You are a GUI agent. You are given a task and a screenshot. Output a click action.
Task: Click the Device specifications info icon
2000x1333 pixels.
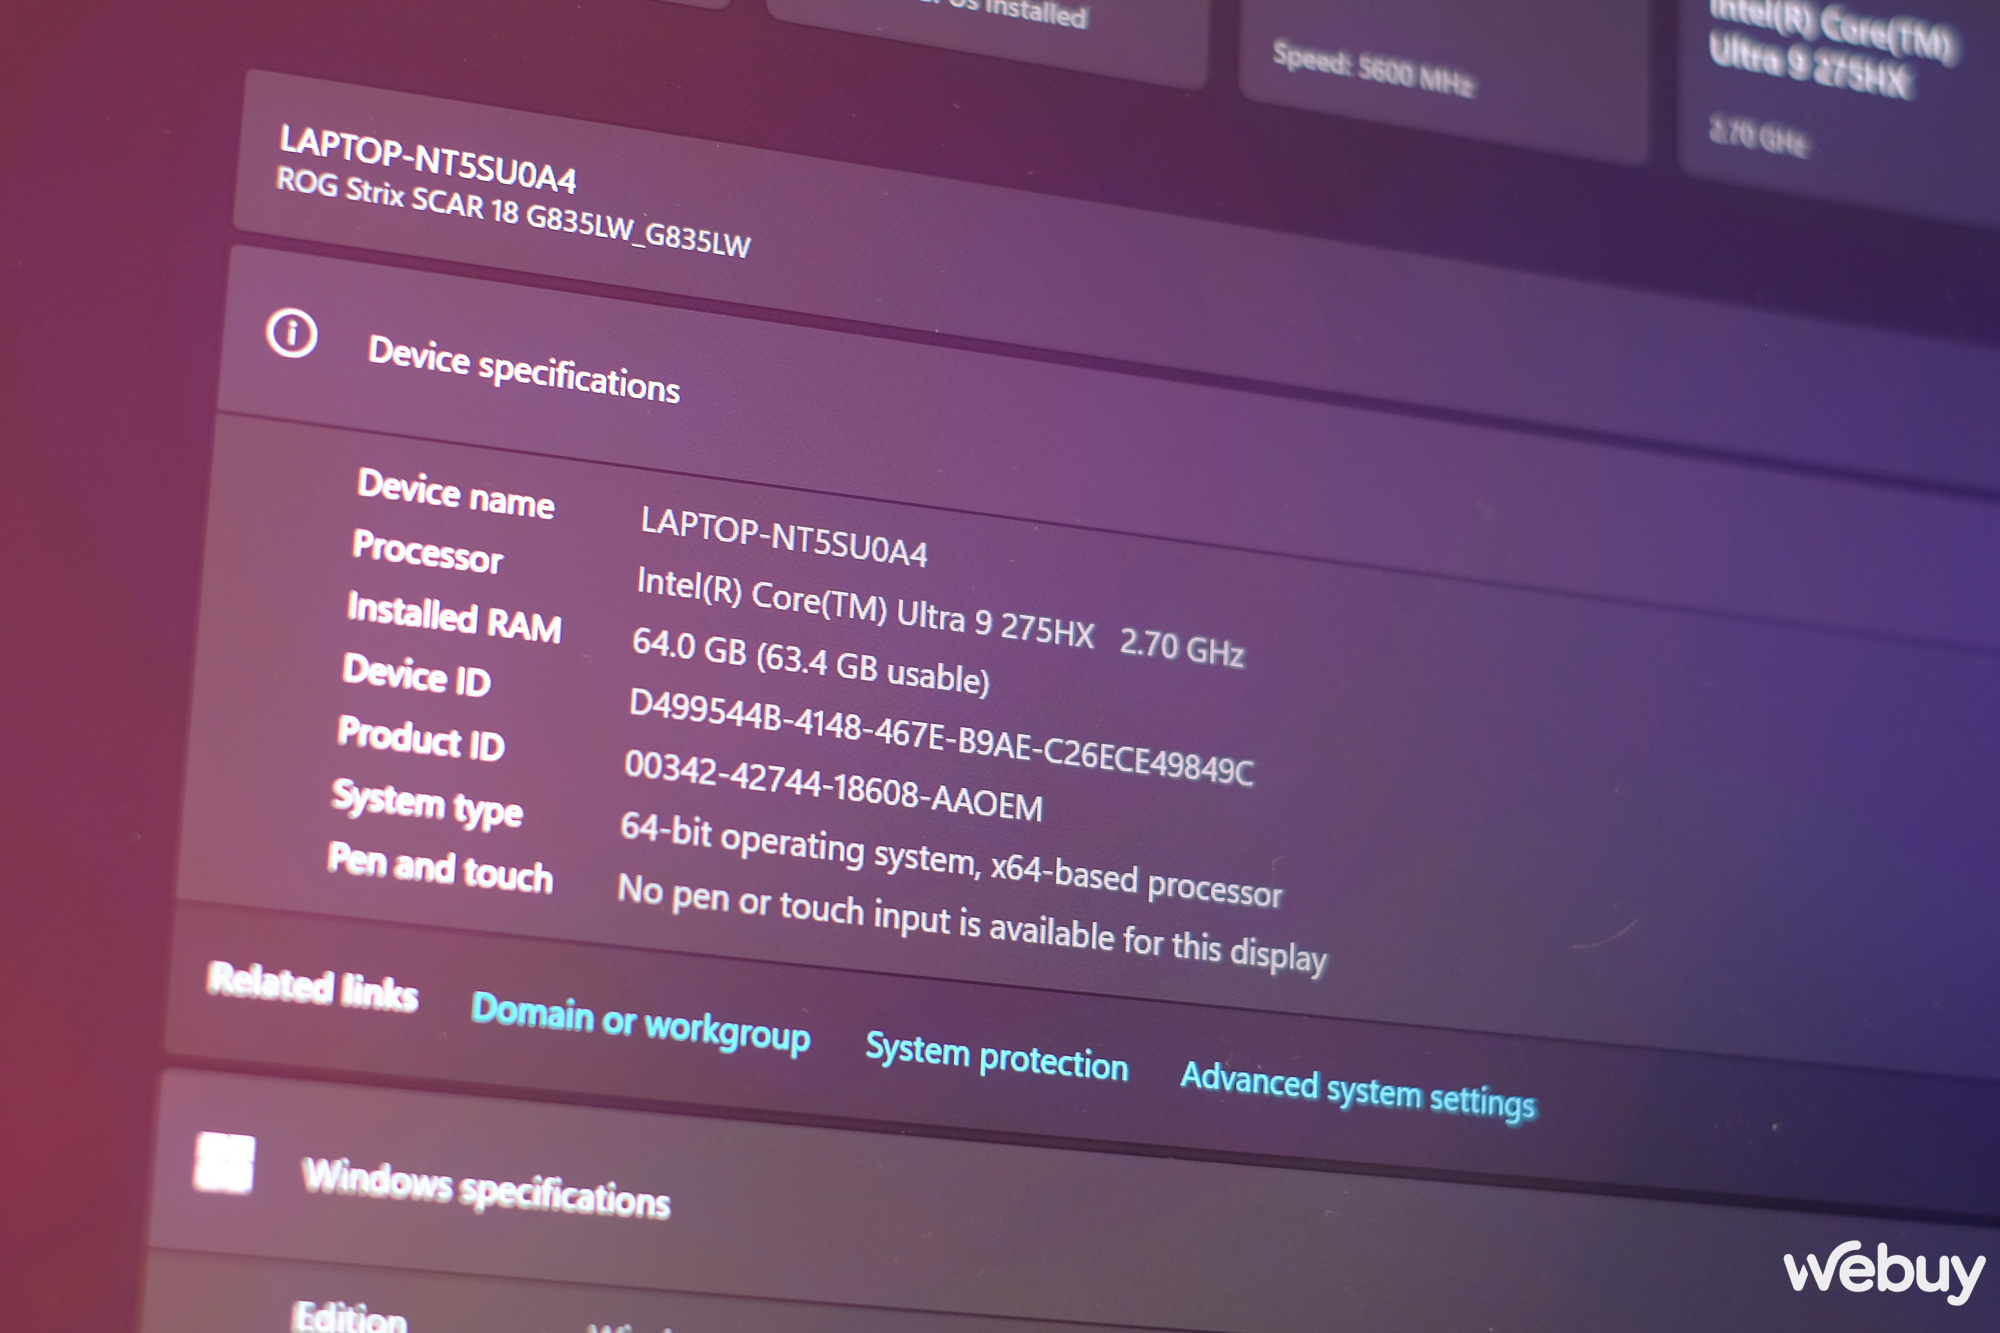(x=292, y=333)
